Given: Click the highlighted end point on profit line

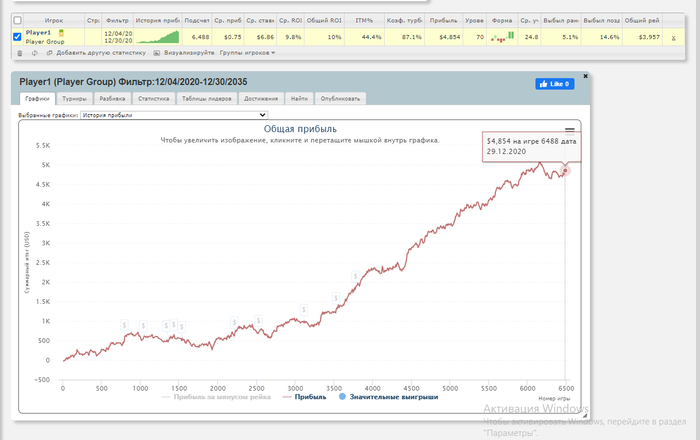Looking at the screenshot, I should coord(565,170).
